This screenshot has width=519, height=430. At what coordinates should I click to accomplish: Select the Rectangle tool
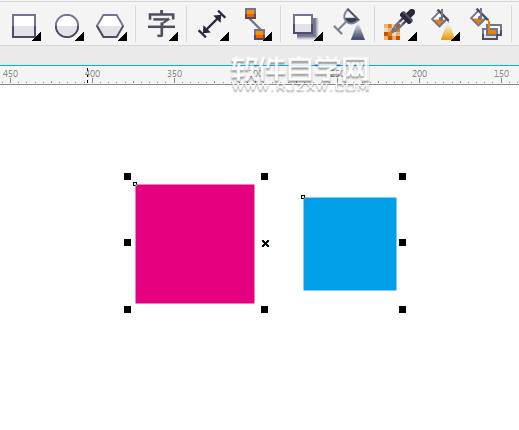24,26
